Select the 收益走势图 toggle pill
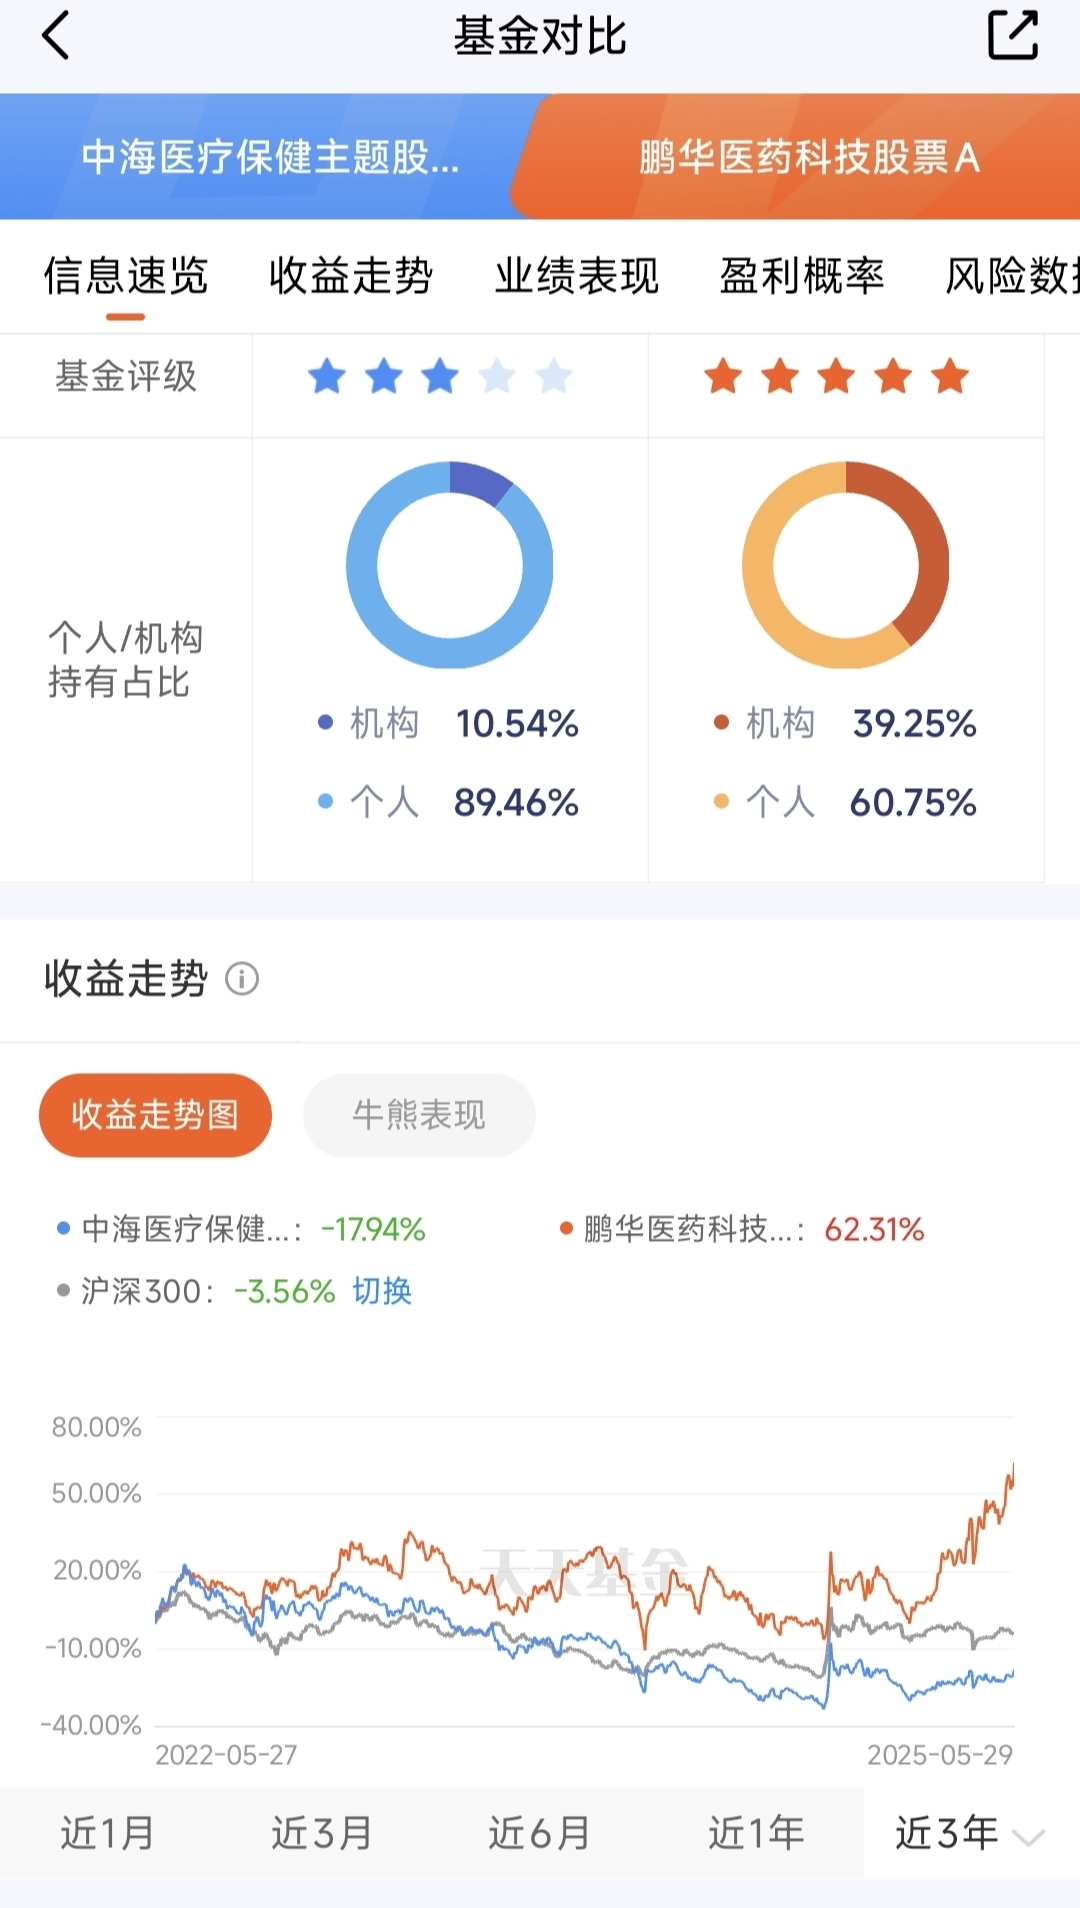This screenshot has width=1080, height=1908. click(155, 1115)
